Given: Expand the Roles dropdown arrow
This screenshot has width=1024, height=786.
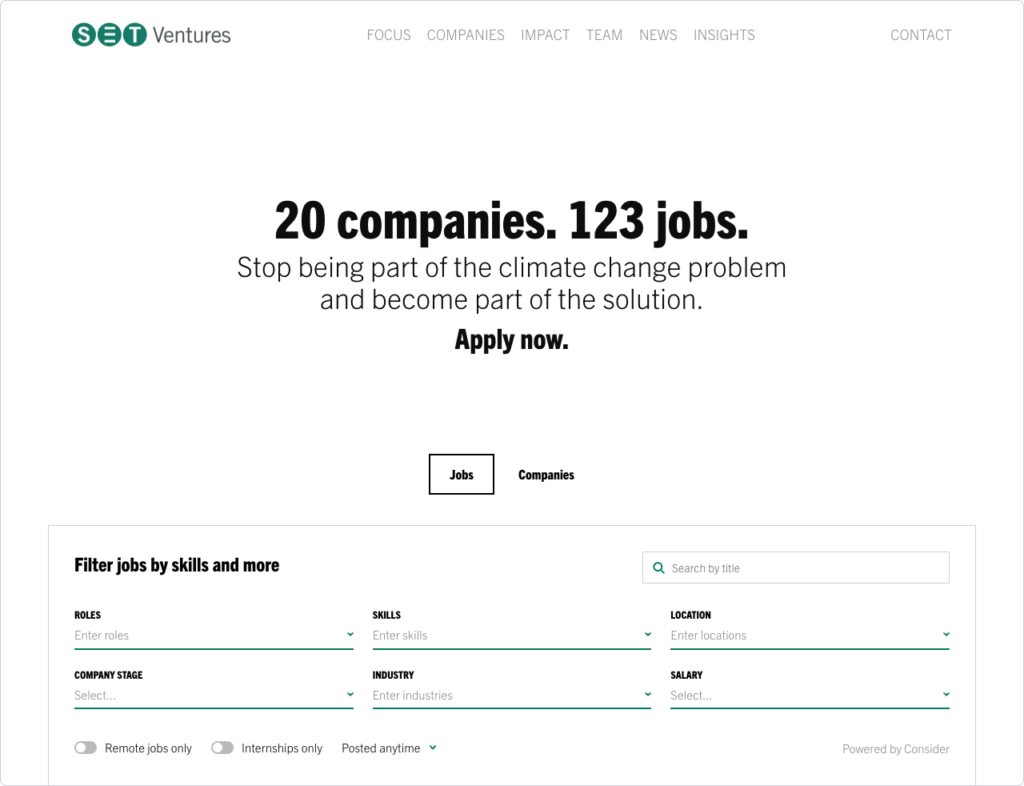Looking at the screenshot, I should (350, 634).
